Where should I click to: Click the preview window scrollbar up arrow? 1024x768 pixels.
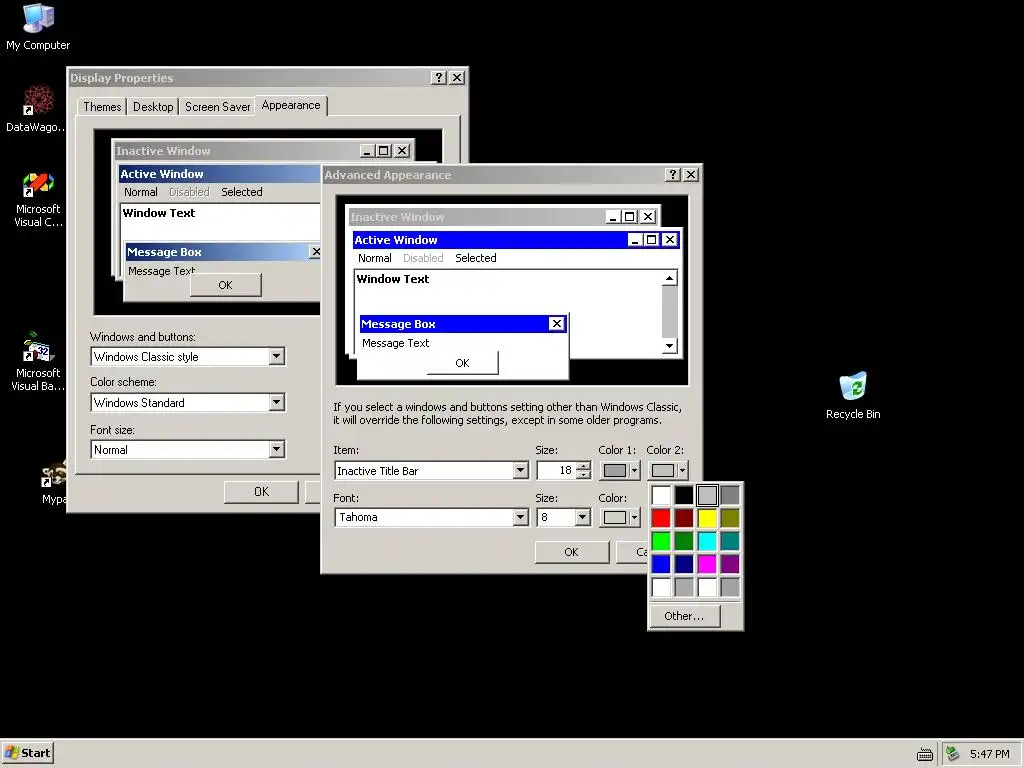click(x=669, y=278)
